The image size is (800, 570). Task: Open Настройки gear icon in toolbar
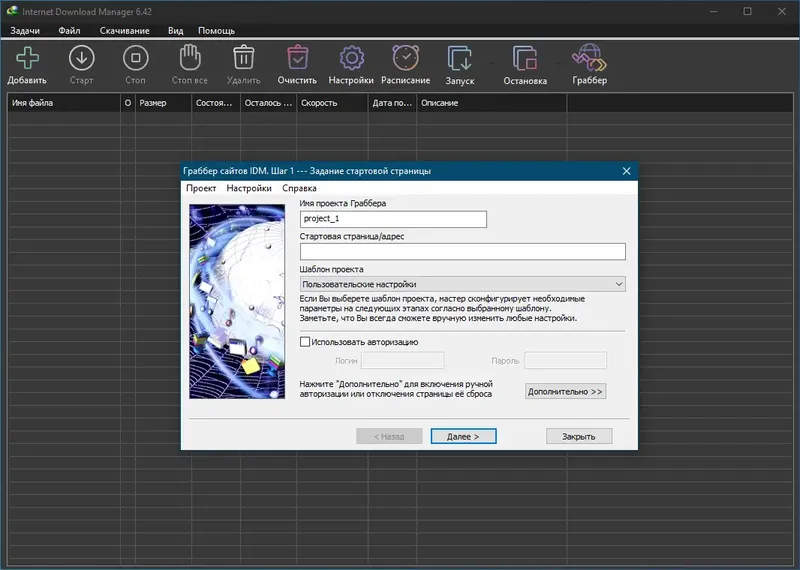(x=352, y=58)
